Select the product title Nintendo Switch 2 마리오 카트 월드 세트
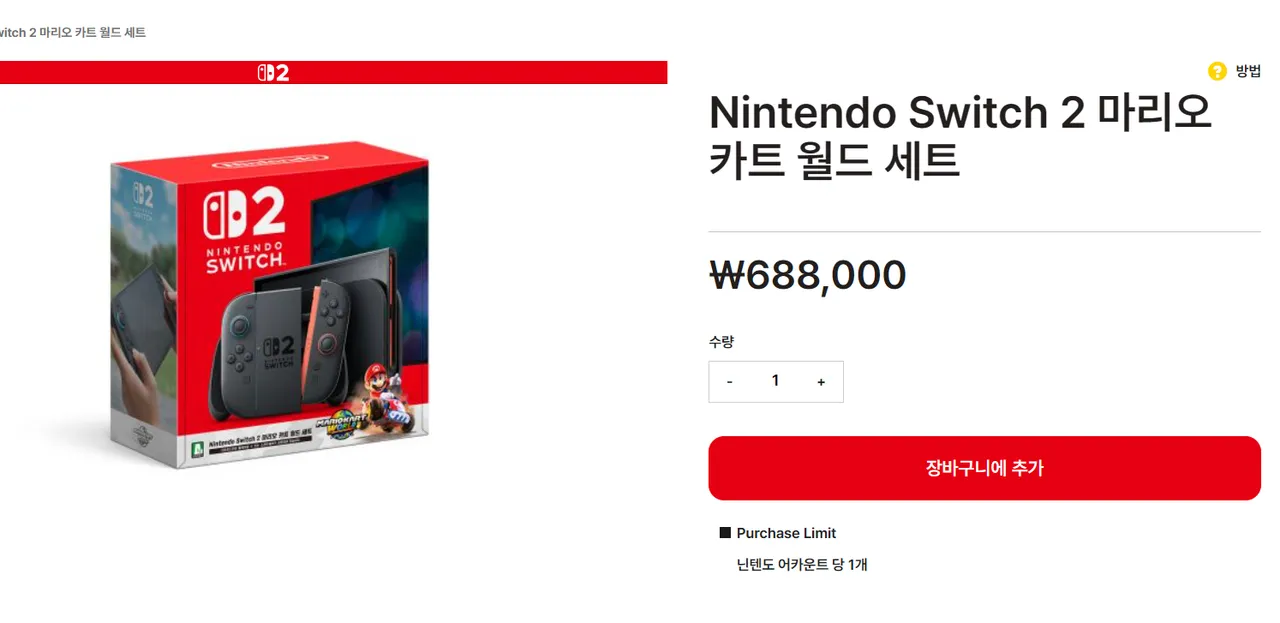The height and width of the screenshot is (623, 1280). pyautogui.click(x=958, y=136)
